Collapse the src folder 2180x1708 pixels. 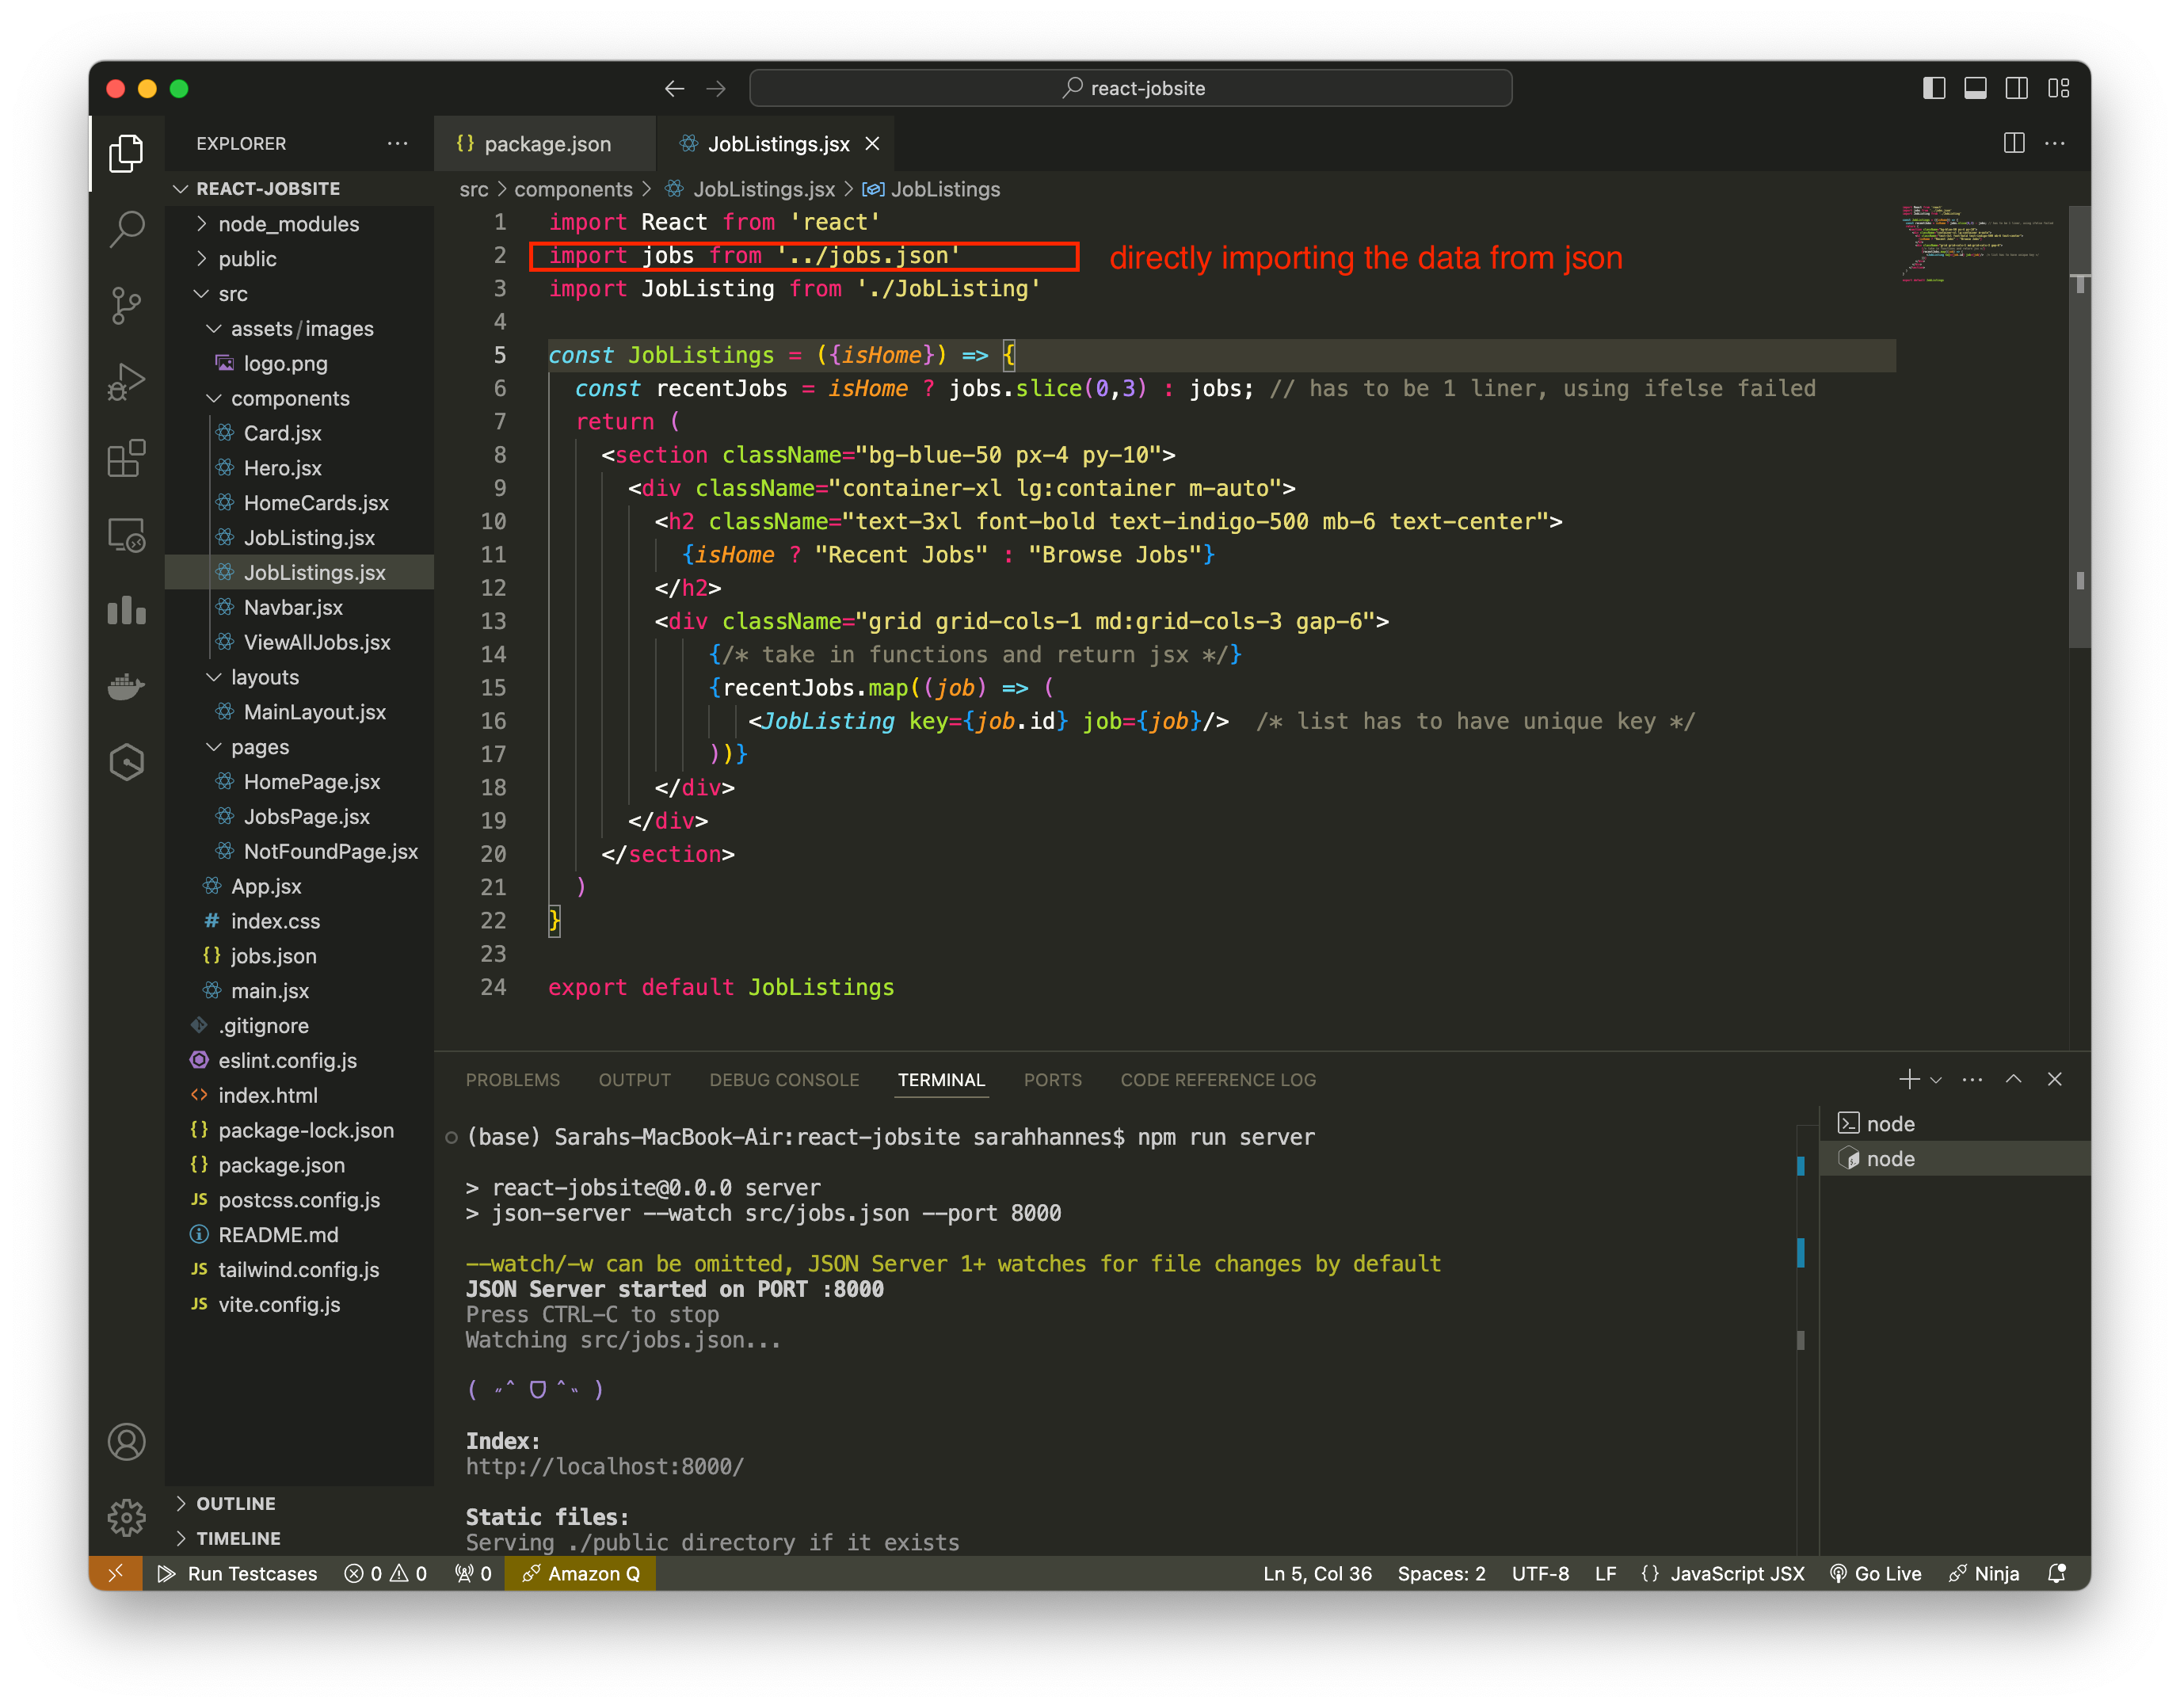[300, 293]
